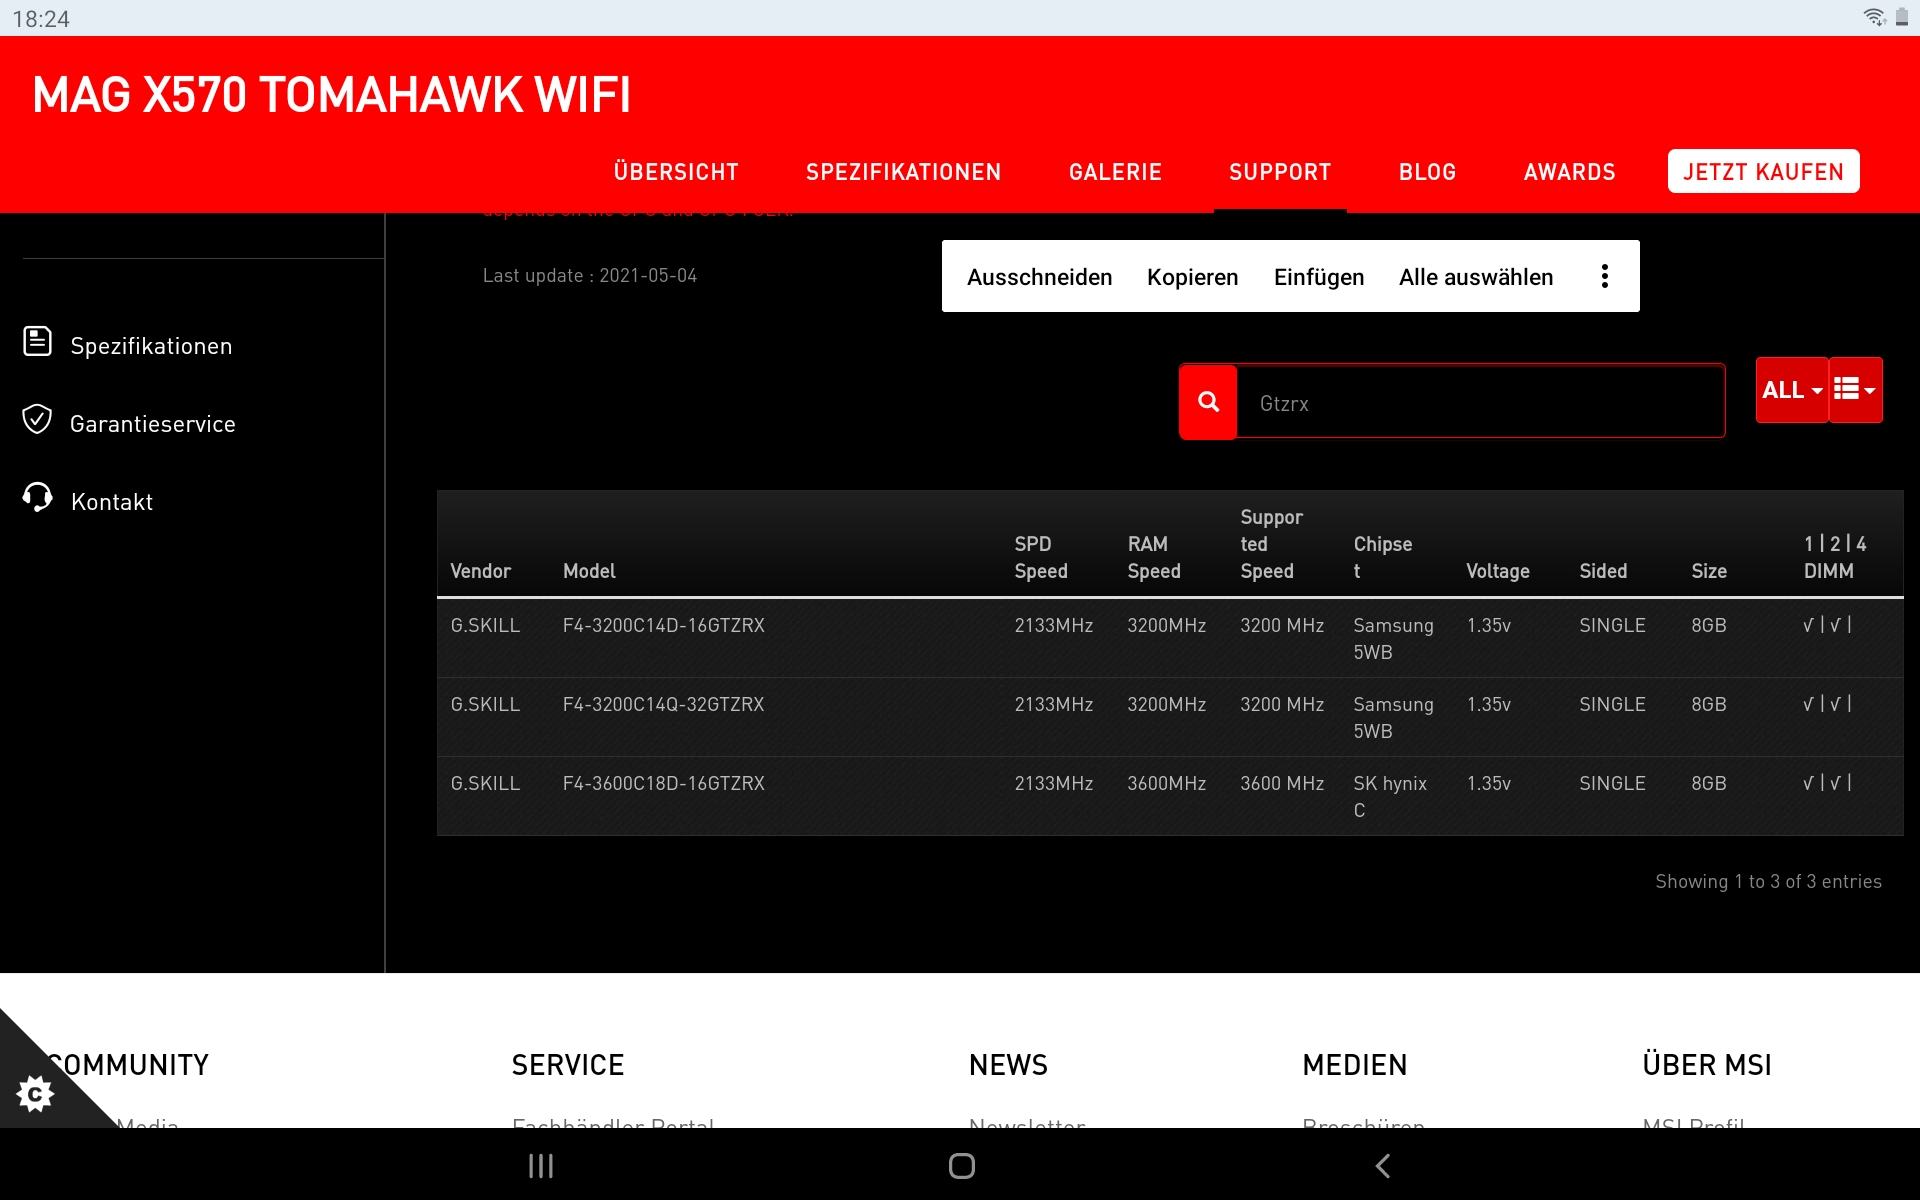Choose Ausschneiden in the text menu

[1039, 277]
